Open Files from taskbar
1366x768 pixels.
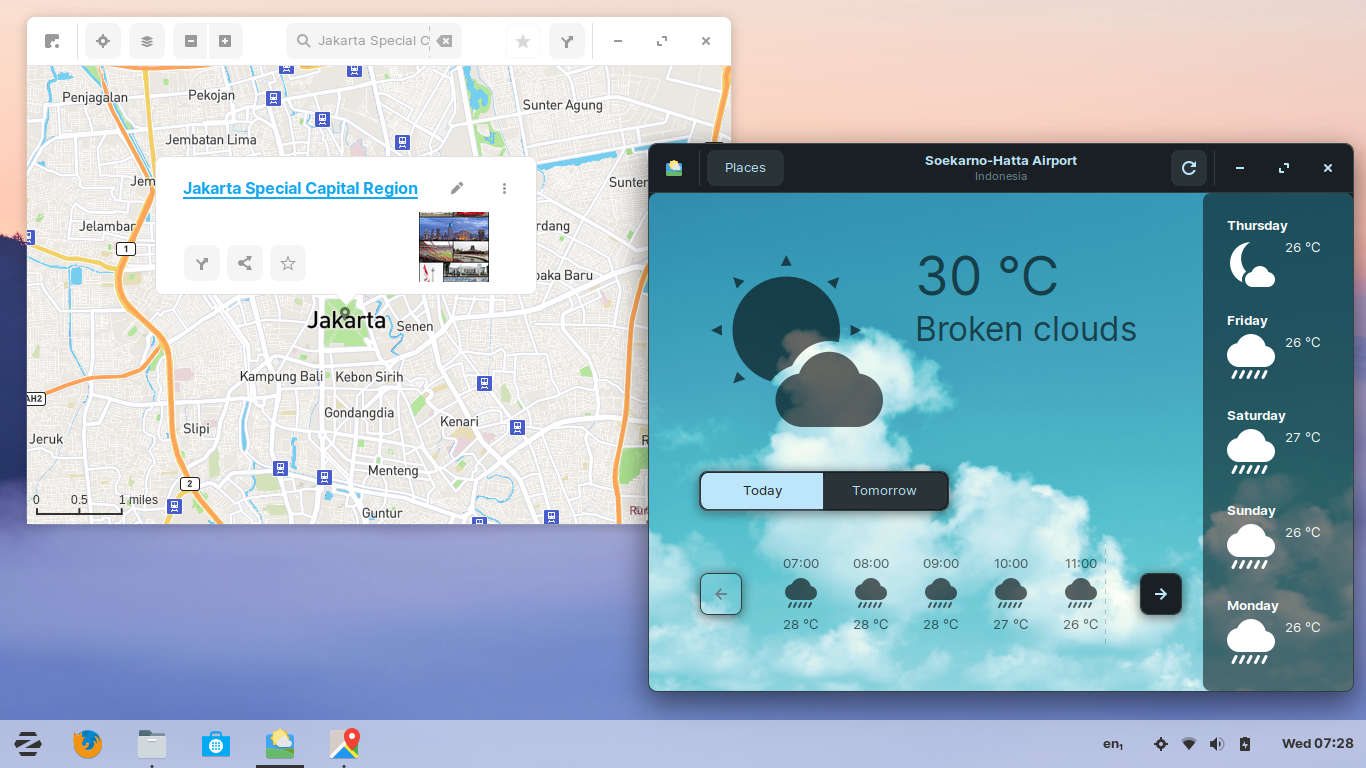152,744
